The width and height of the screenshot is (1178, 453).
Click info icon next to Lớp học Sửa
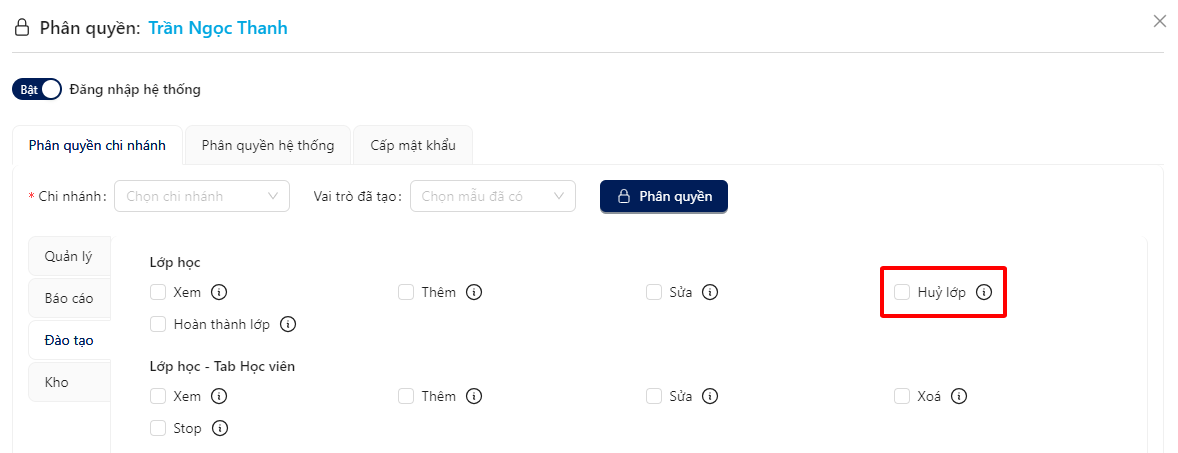coord(710,292)
